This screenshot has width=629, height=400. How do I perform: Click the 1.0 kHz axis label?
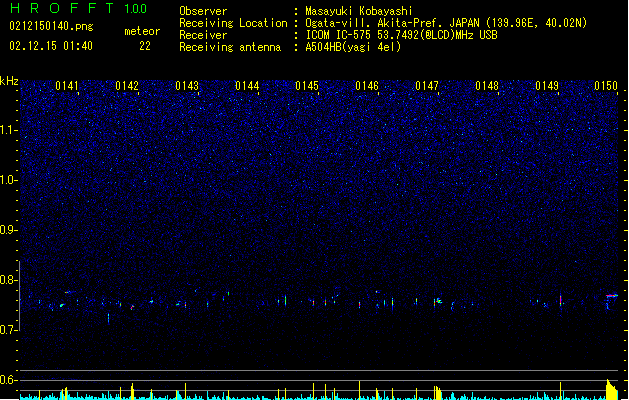pyautogui.click(x=9, y=180)
